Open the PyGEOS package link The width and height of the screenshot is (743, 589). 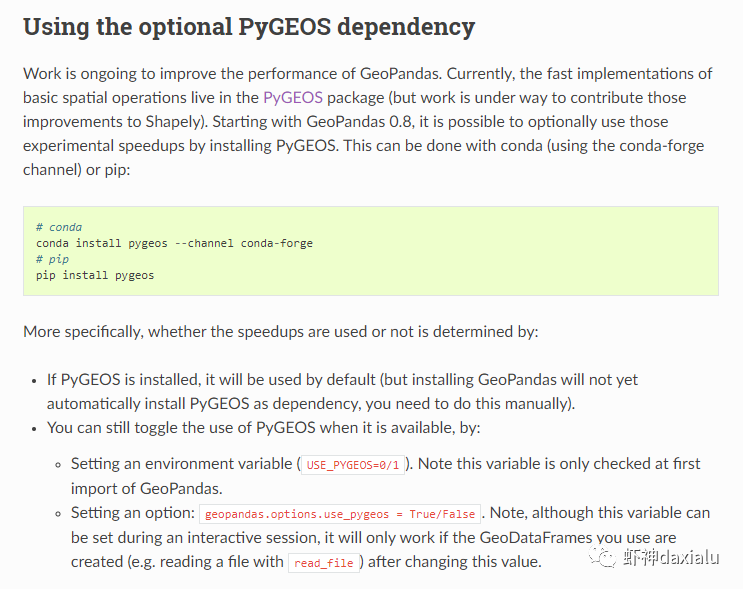coord(293,98)
